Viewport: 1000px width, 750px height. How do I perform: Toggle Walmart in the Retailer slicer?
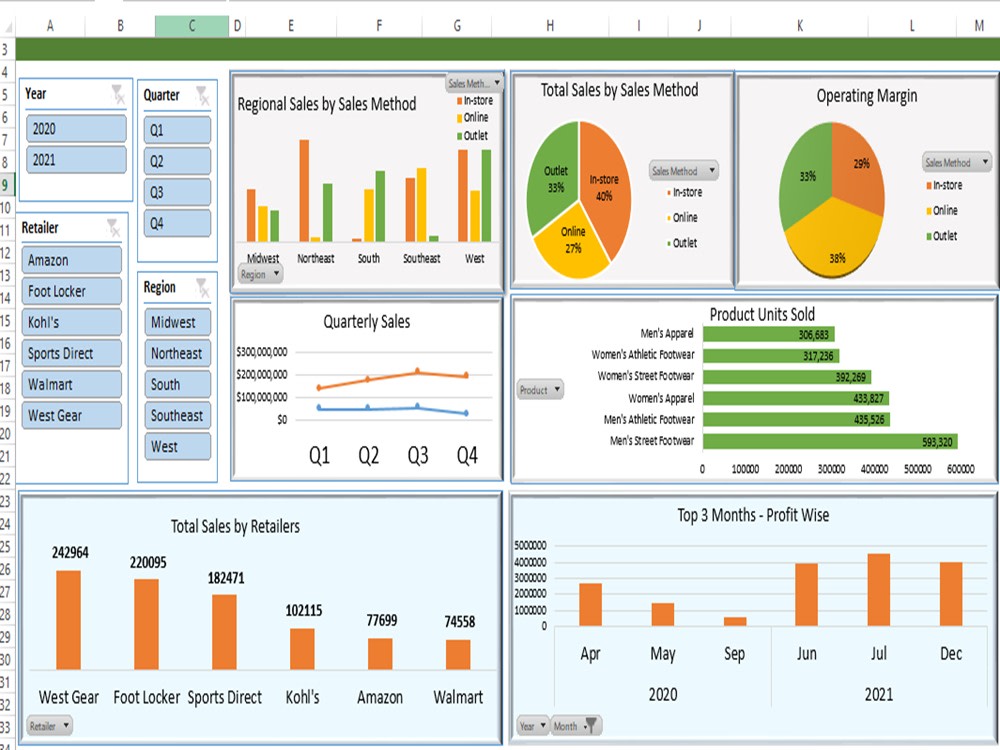click(x=71, y=384)
